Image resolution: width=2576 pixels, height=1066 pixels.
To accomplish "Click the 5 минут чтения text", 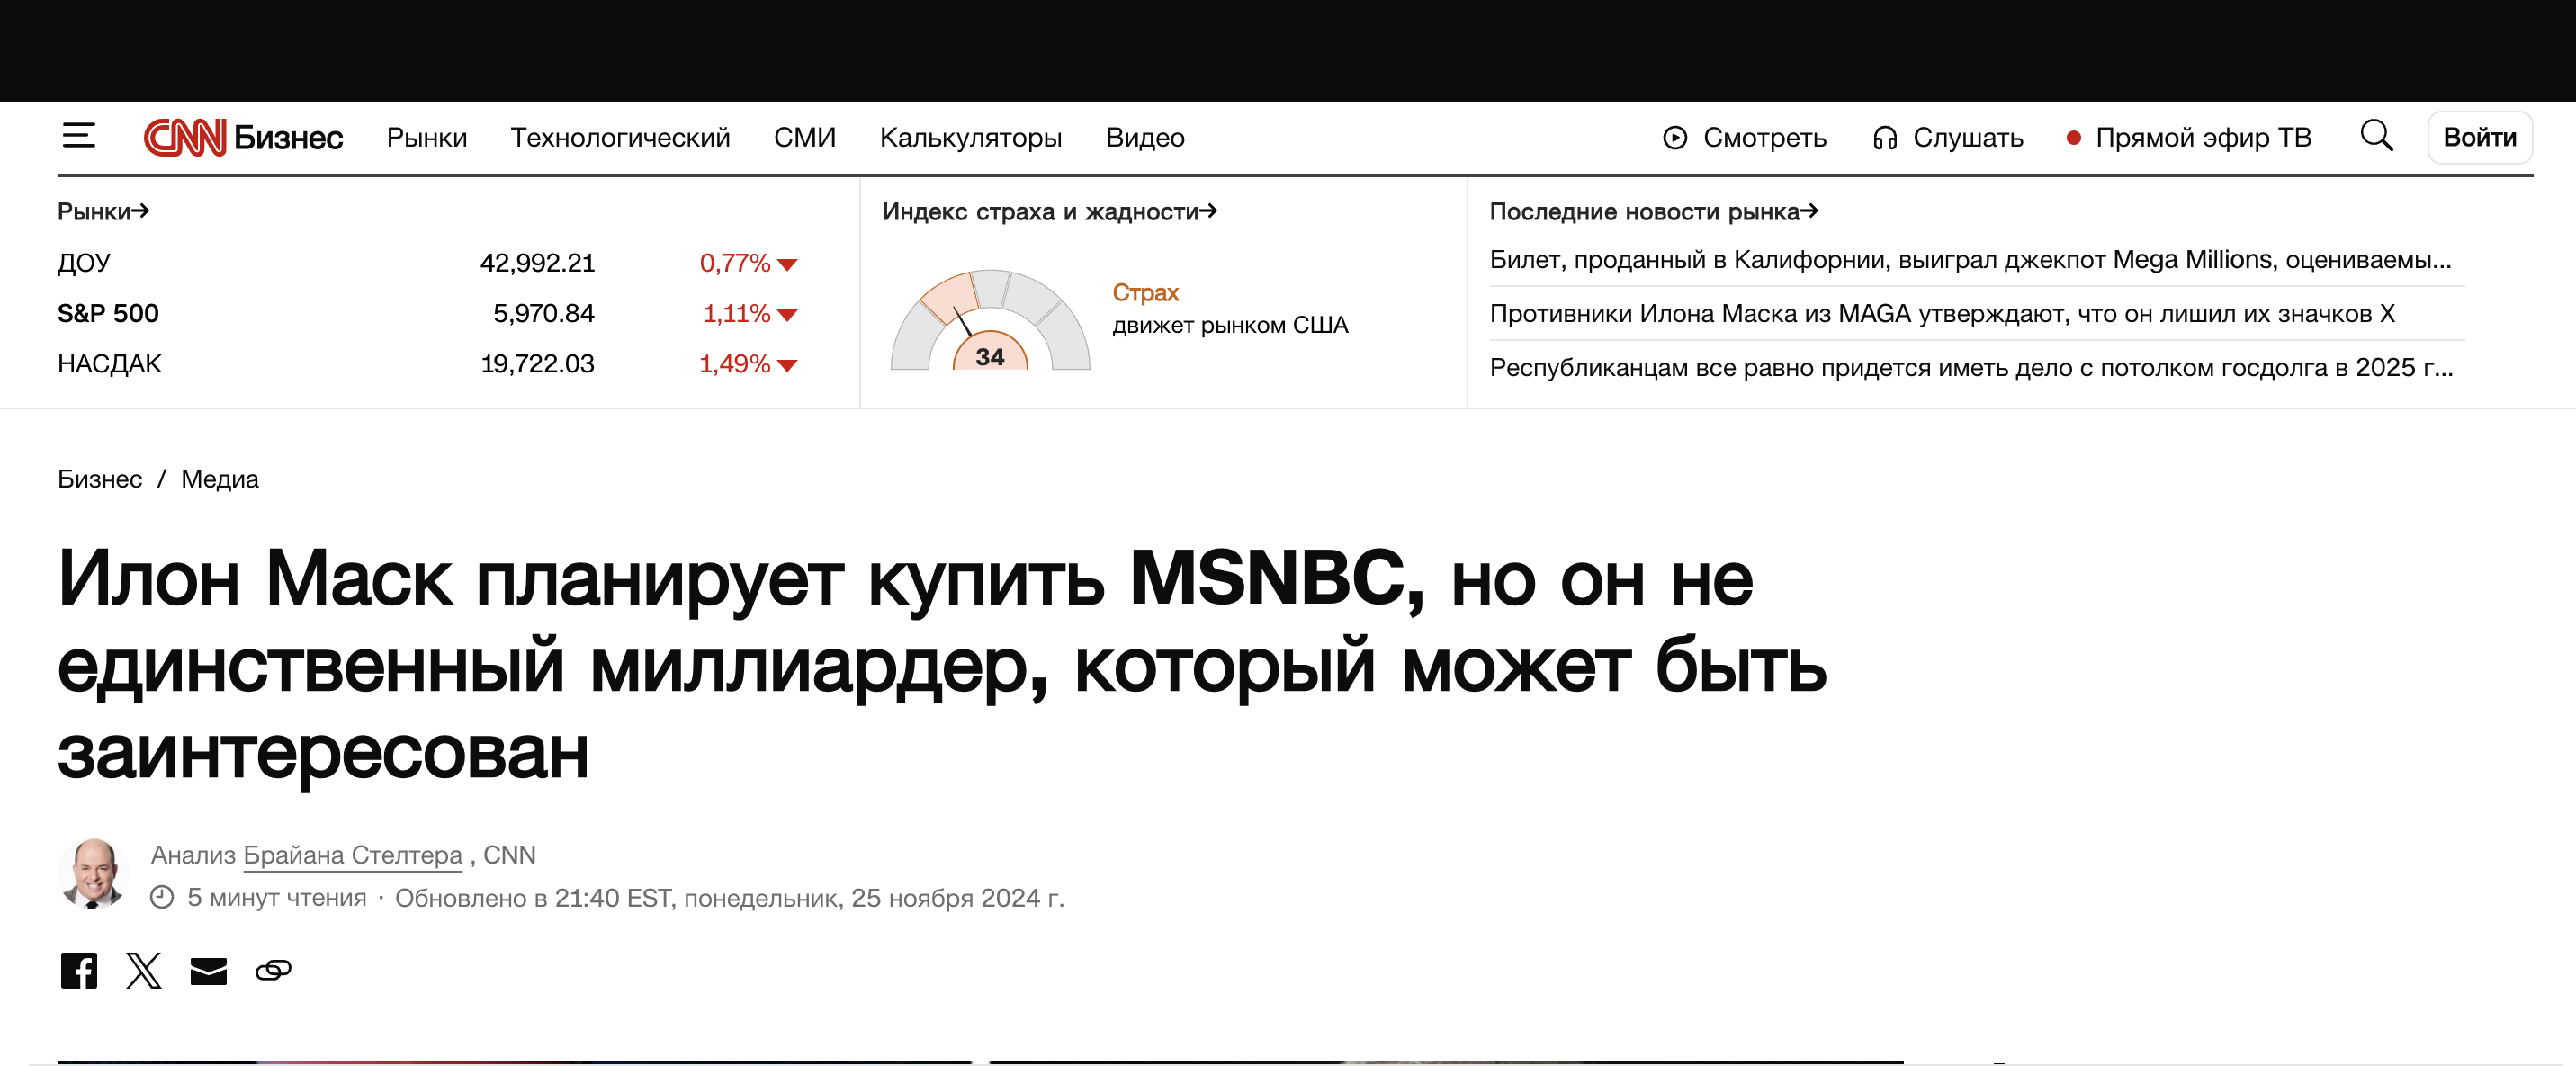I will pos(277,898).
